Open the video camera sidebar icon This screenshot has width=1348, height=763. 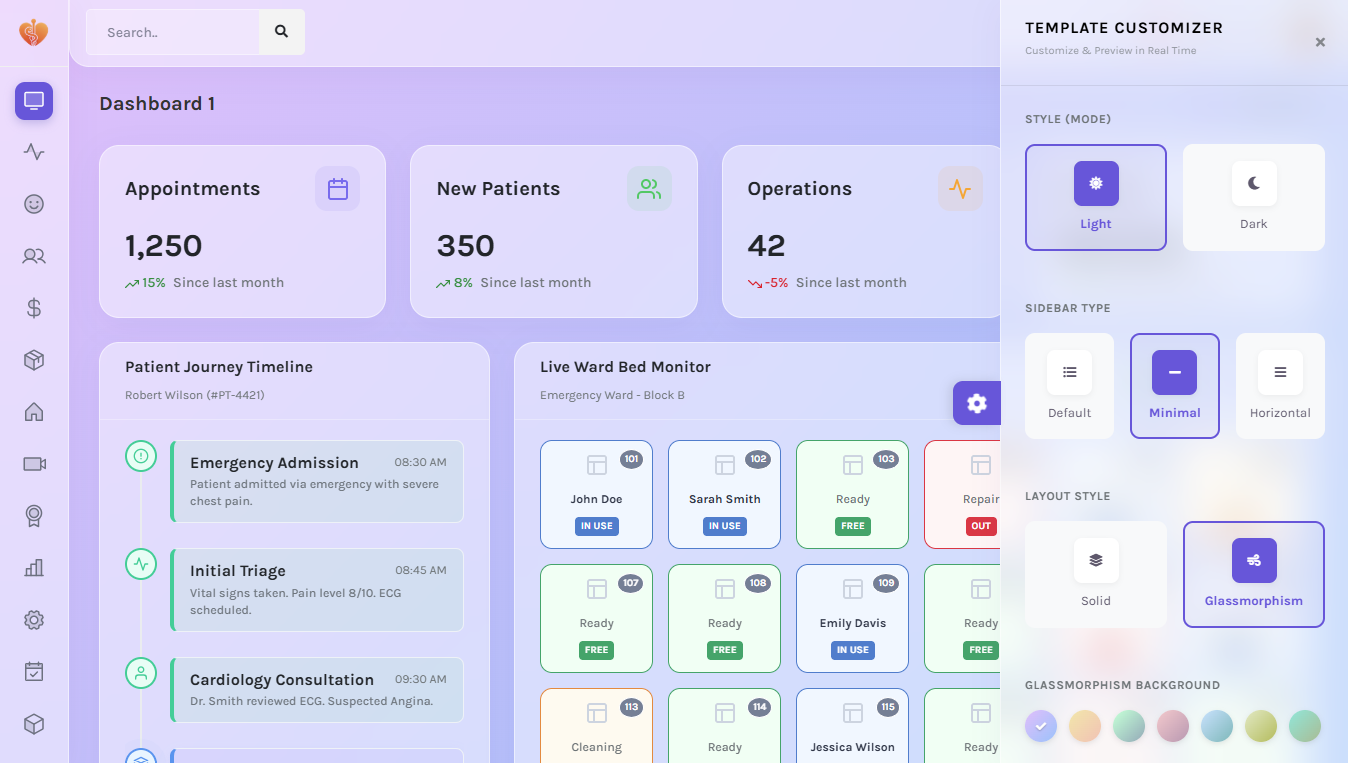34,464
